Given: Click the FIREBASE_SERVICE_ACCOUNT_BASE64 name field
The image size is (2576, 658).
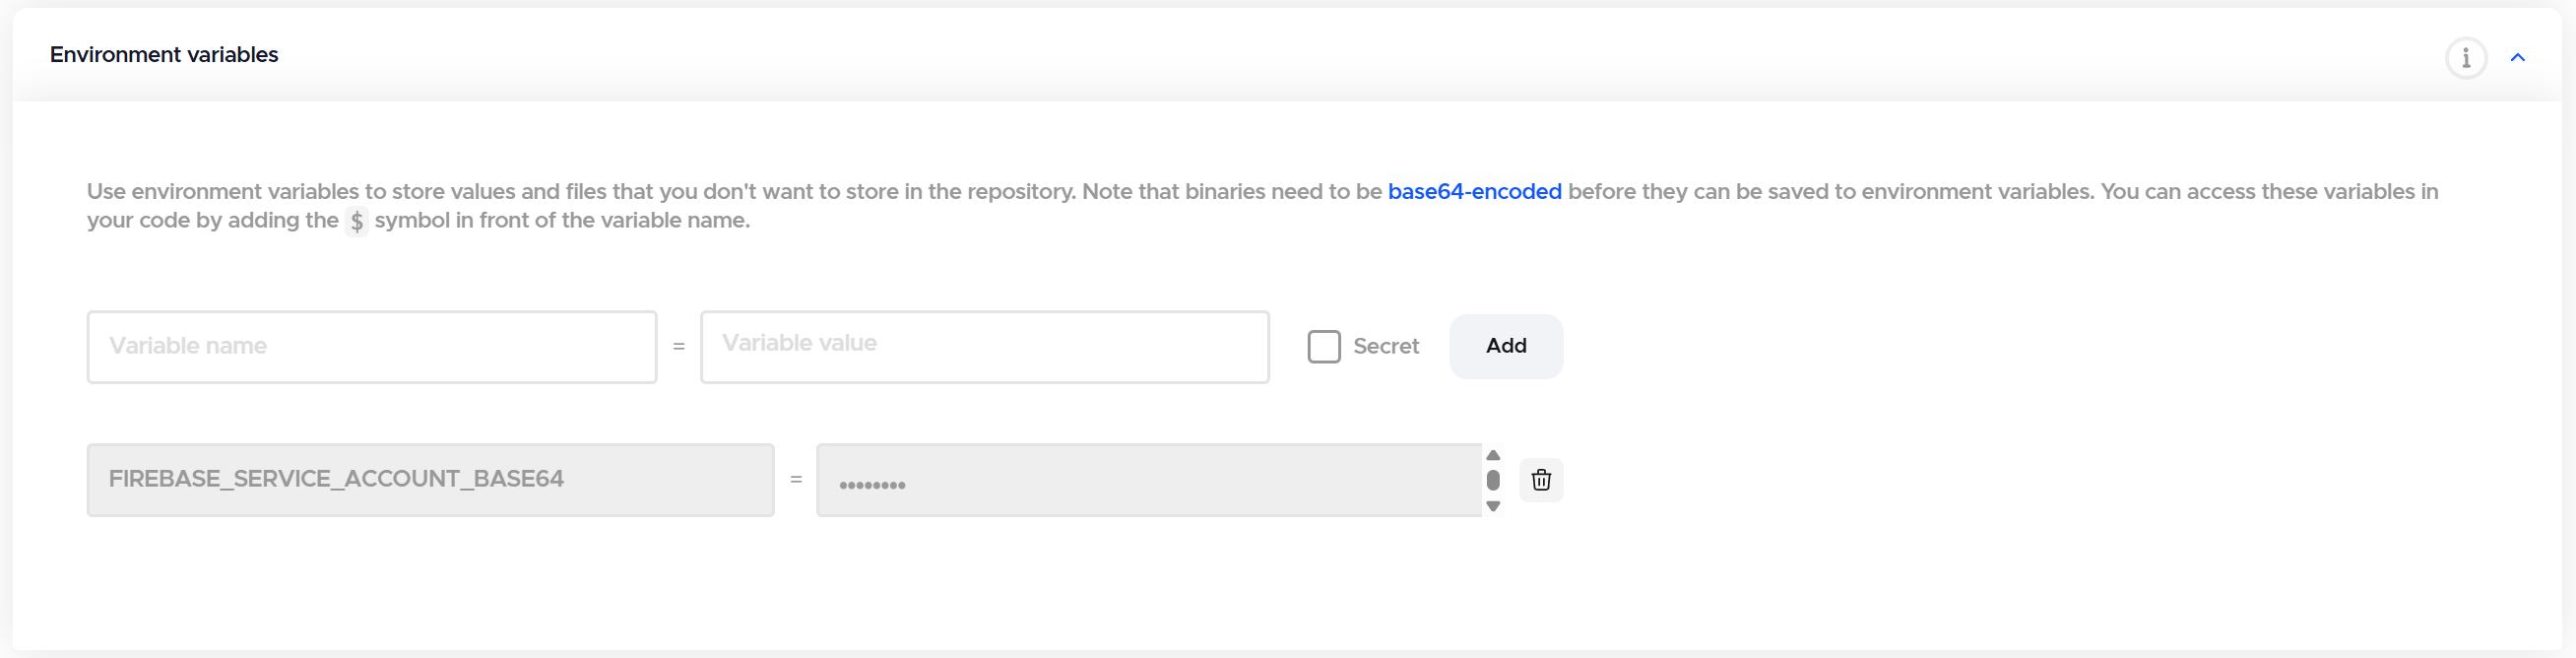Looking at the screenshot, I should coord(430,480).
